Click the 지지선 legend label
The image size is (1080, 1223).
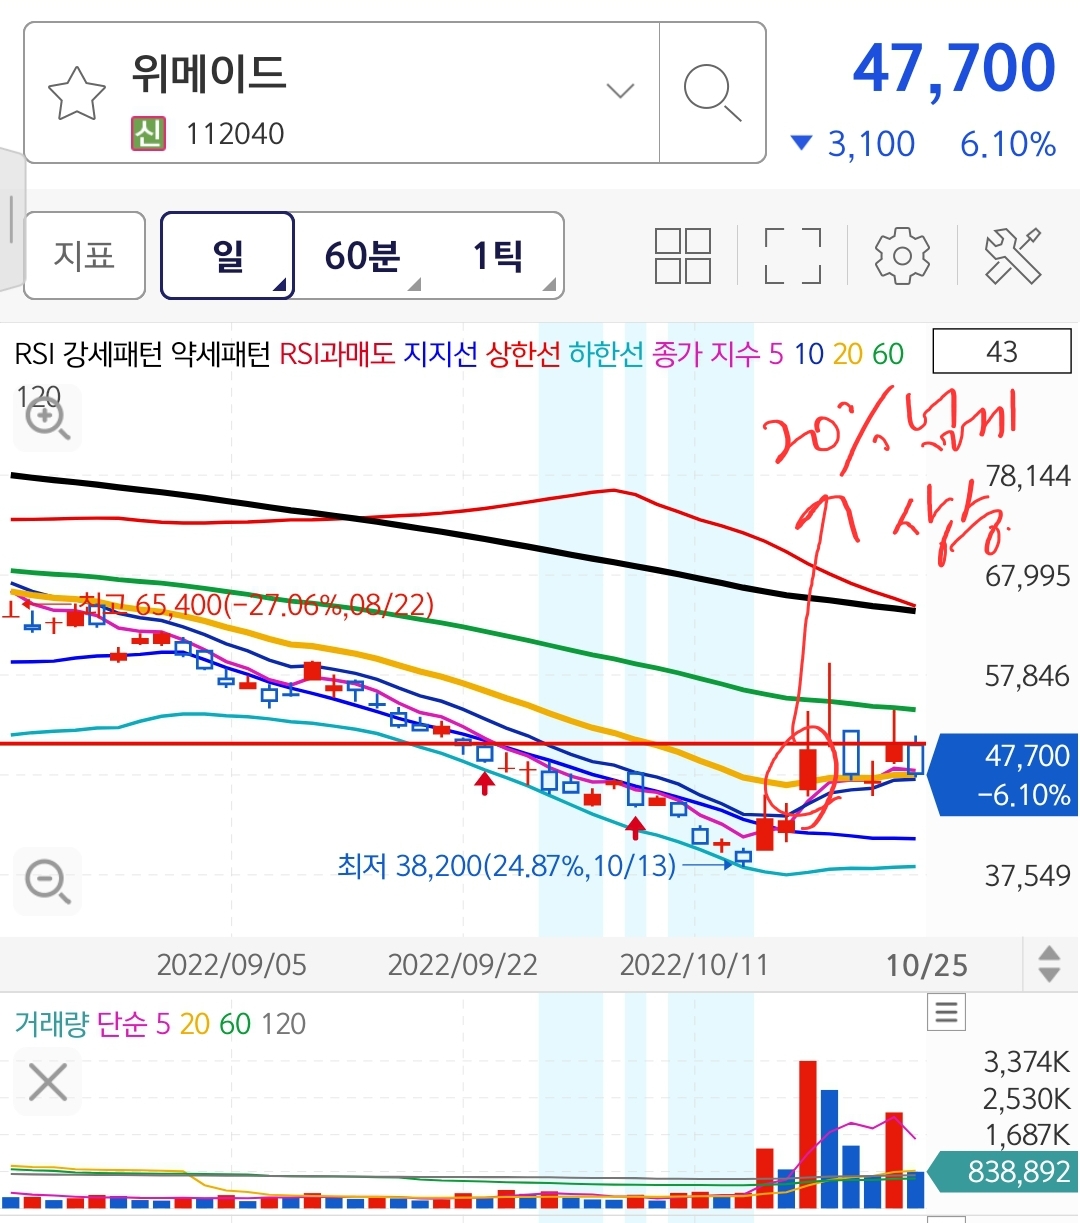pyautogui.click(x=441, y=354)
